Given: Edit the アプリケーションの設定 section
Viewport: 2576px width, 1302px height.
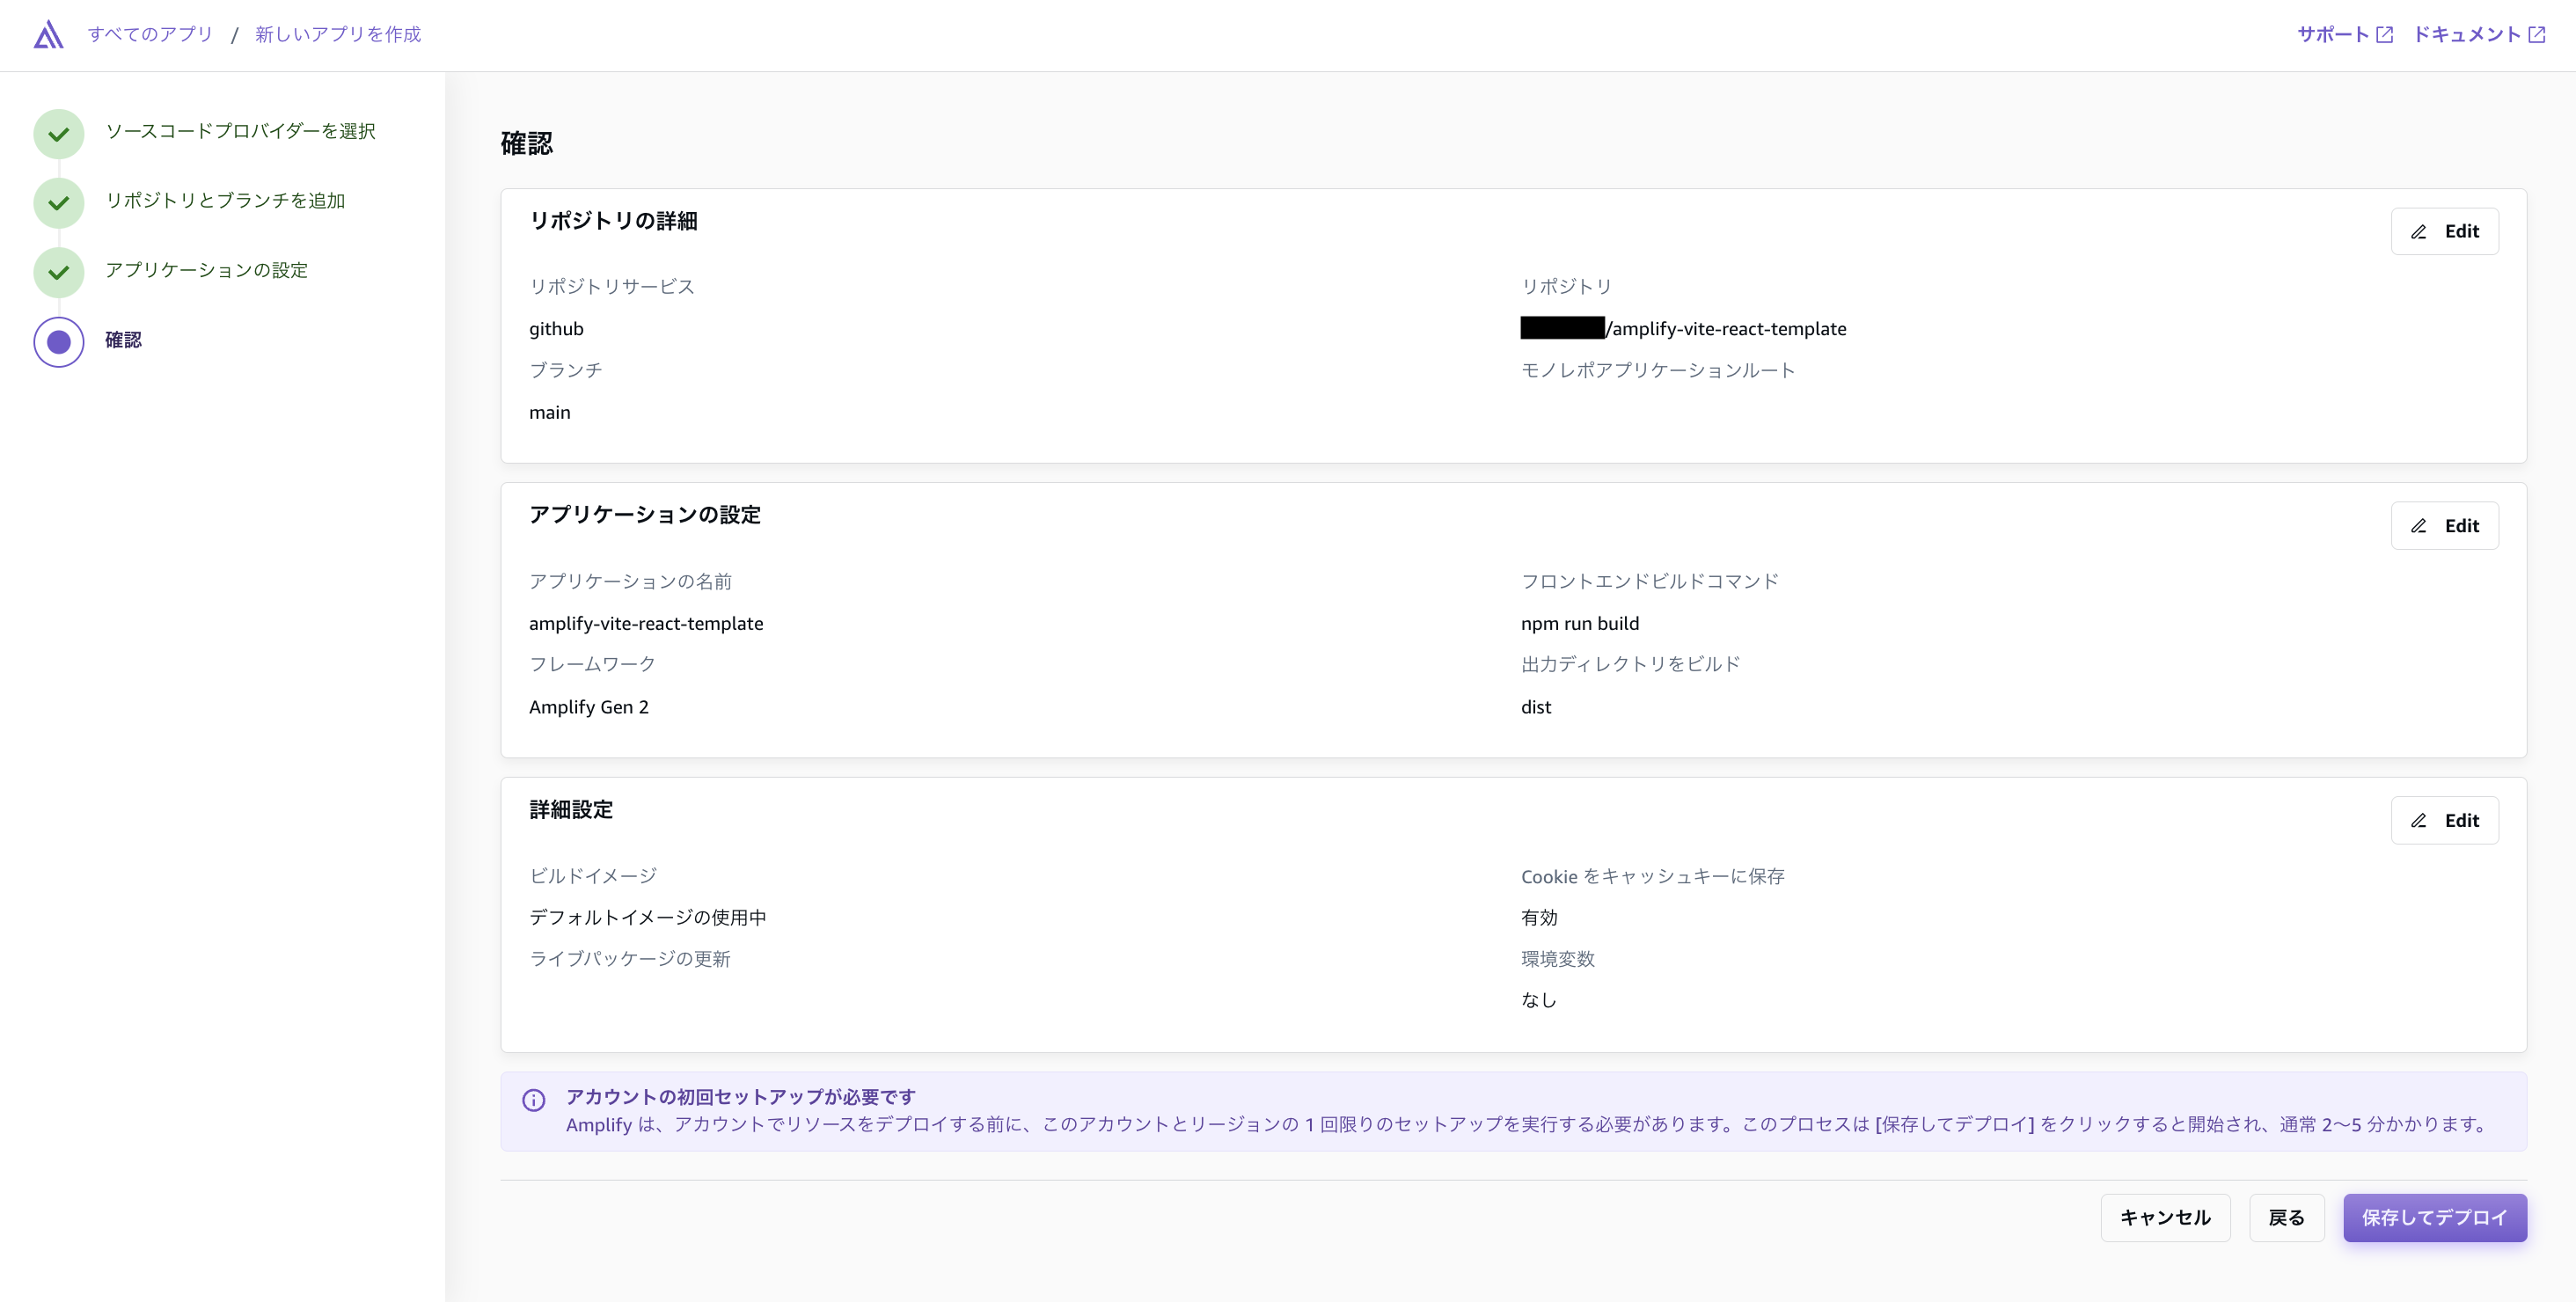Looking at the screenshot, I should tap(2443, 526).
